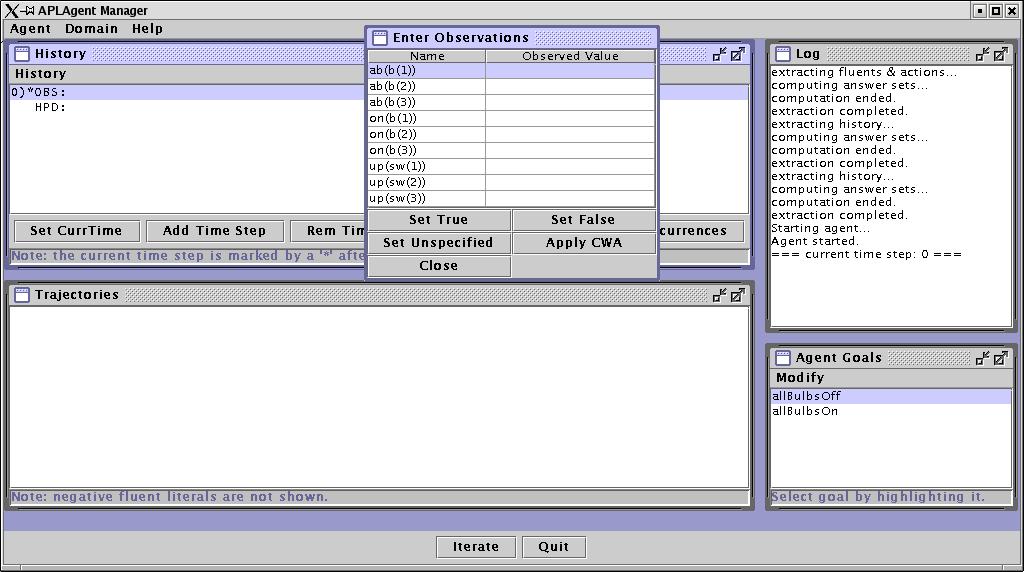Click Add Time Step button
1024x572 pixels.
click(x=214, y=231)
